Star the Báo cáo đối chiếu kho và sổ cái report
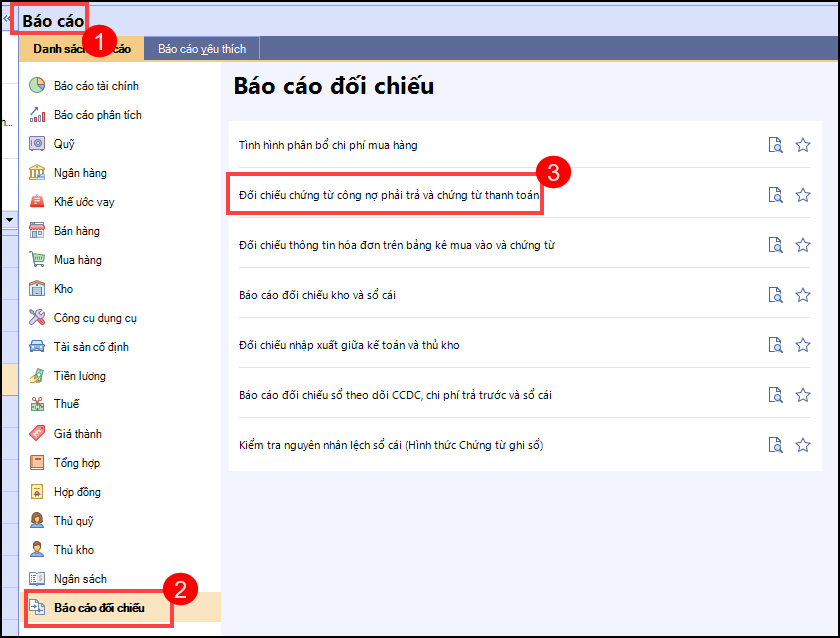 (x=802, y=295)
